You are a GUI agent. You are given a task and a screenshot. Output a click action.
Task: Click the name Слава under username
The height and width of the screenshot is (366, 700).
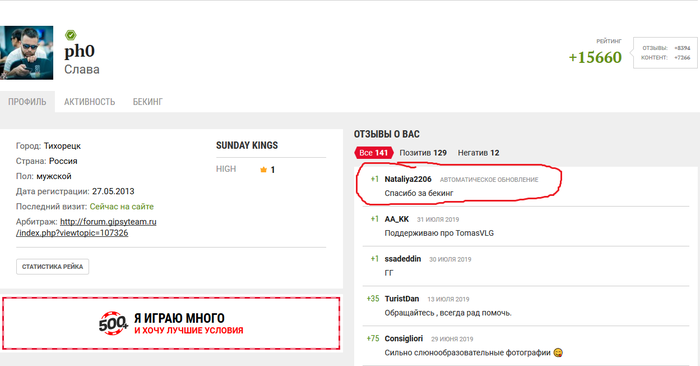click(82, 70)
